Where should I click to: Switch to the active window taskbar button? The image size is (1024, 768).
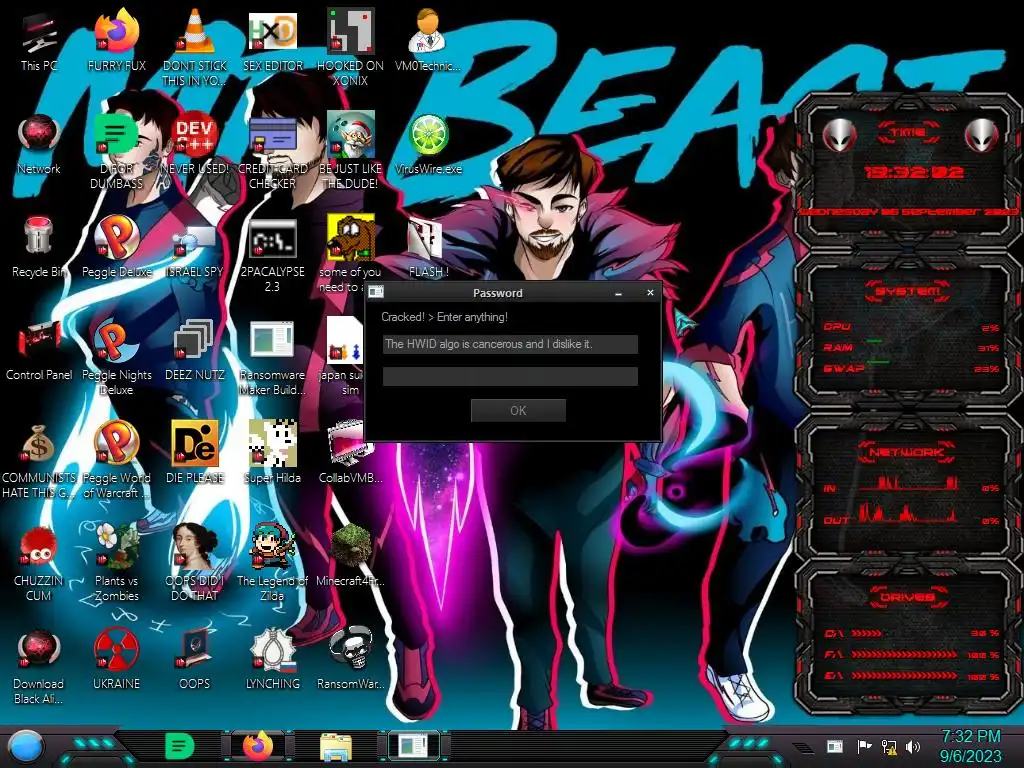tap(414, 746)
